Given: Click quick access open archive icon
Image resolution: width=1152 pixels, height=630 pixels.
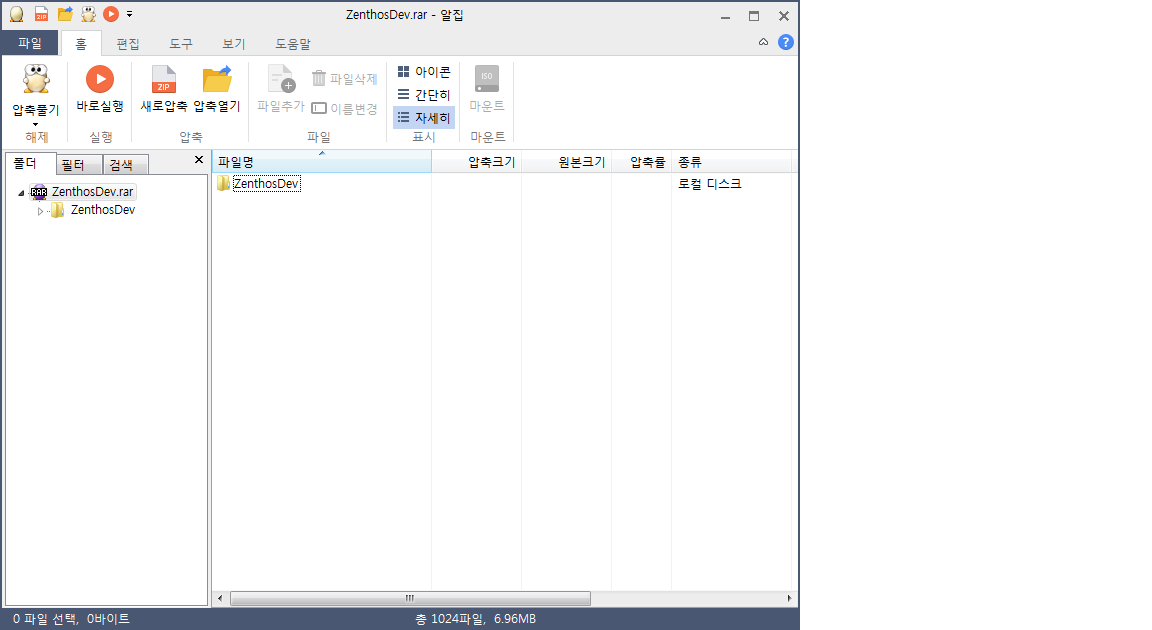Looking at the screenshot, I should (65, 14).
